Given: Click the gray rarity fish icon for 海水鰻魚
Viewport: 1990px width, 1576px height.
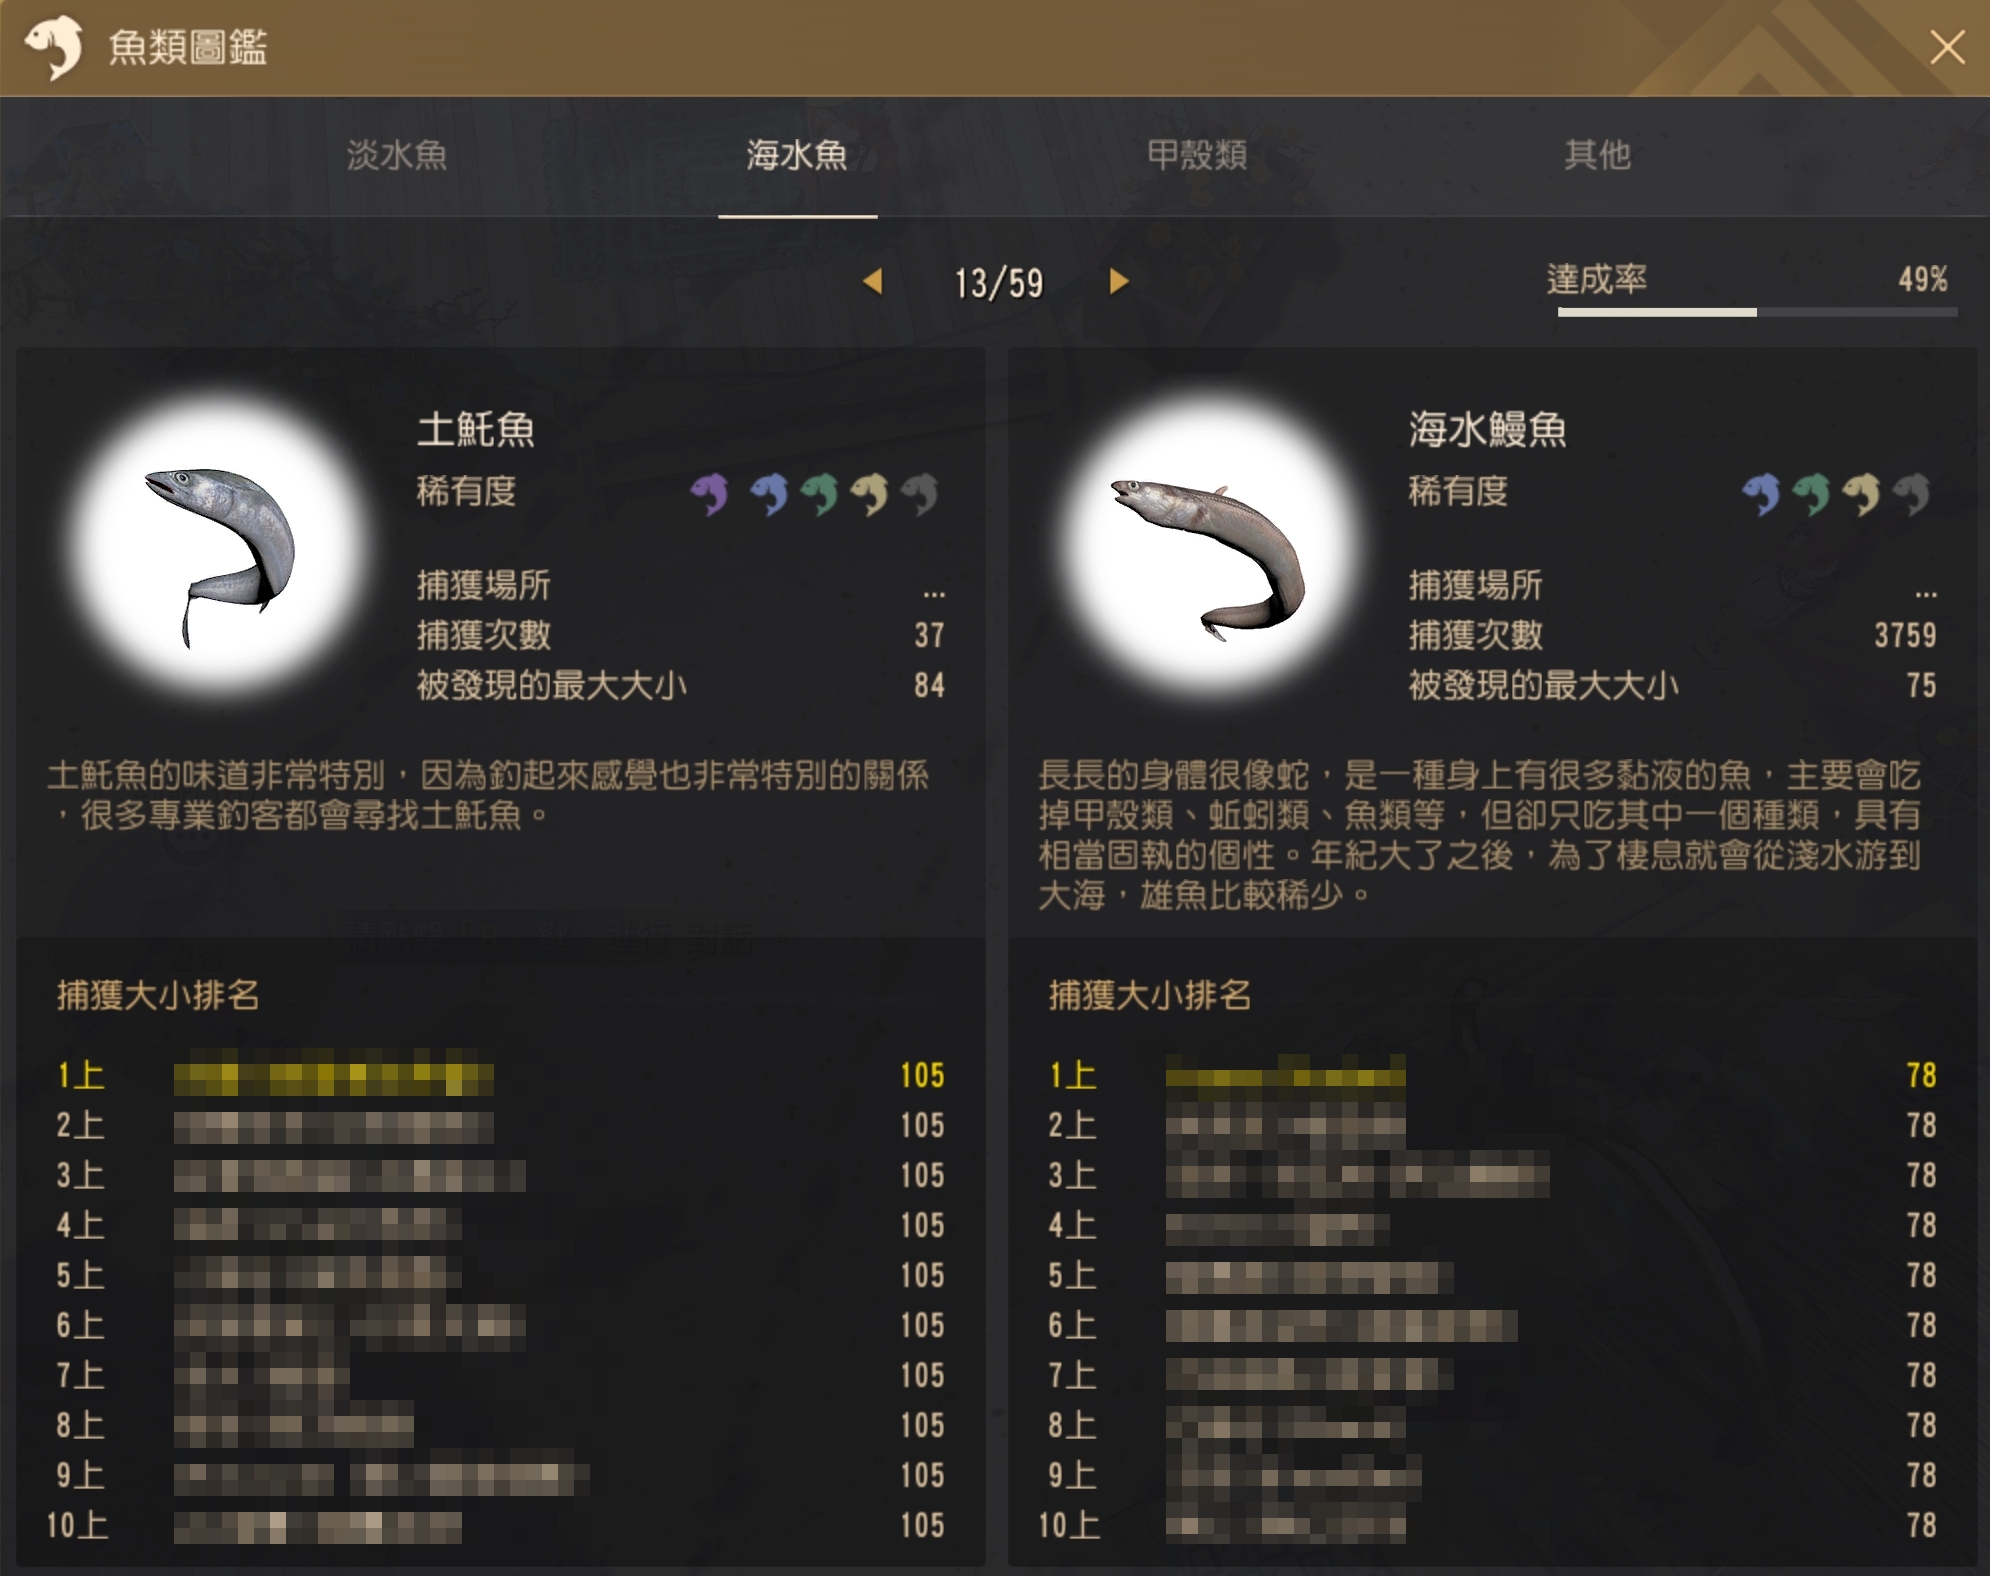Looking at the screenshot, I should point(1912,493).
